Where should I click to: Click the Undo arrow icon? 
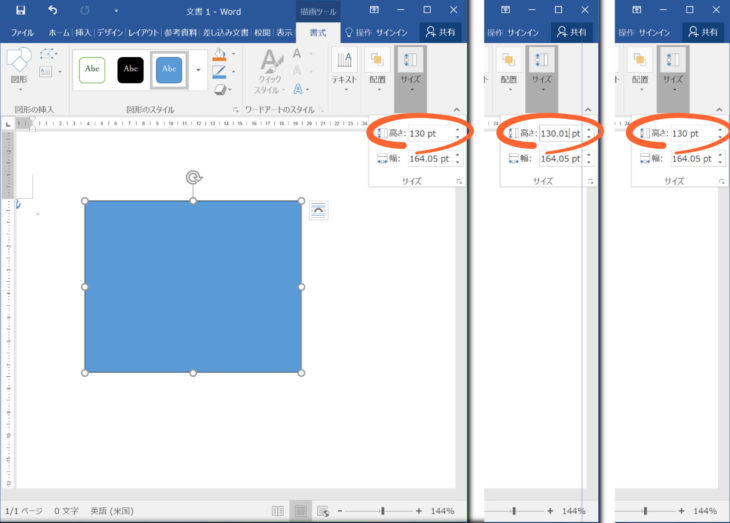coord(52,10)
